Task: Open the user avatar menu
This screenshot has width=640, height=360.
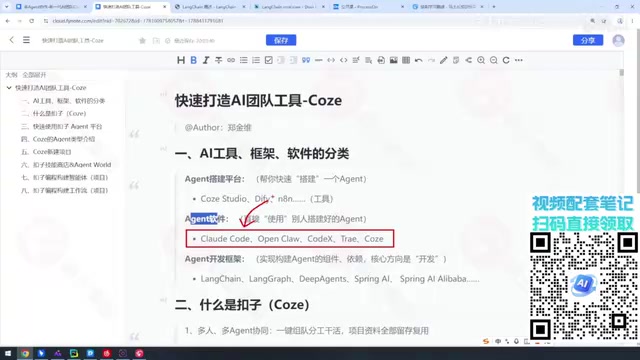Action: (618, 40)
